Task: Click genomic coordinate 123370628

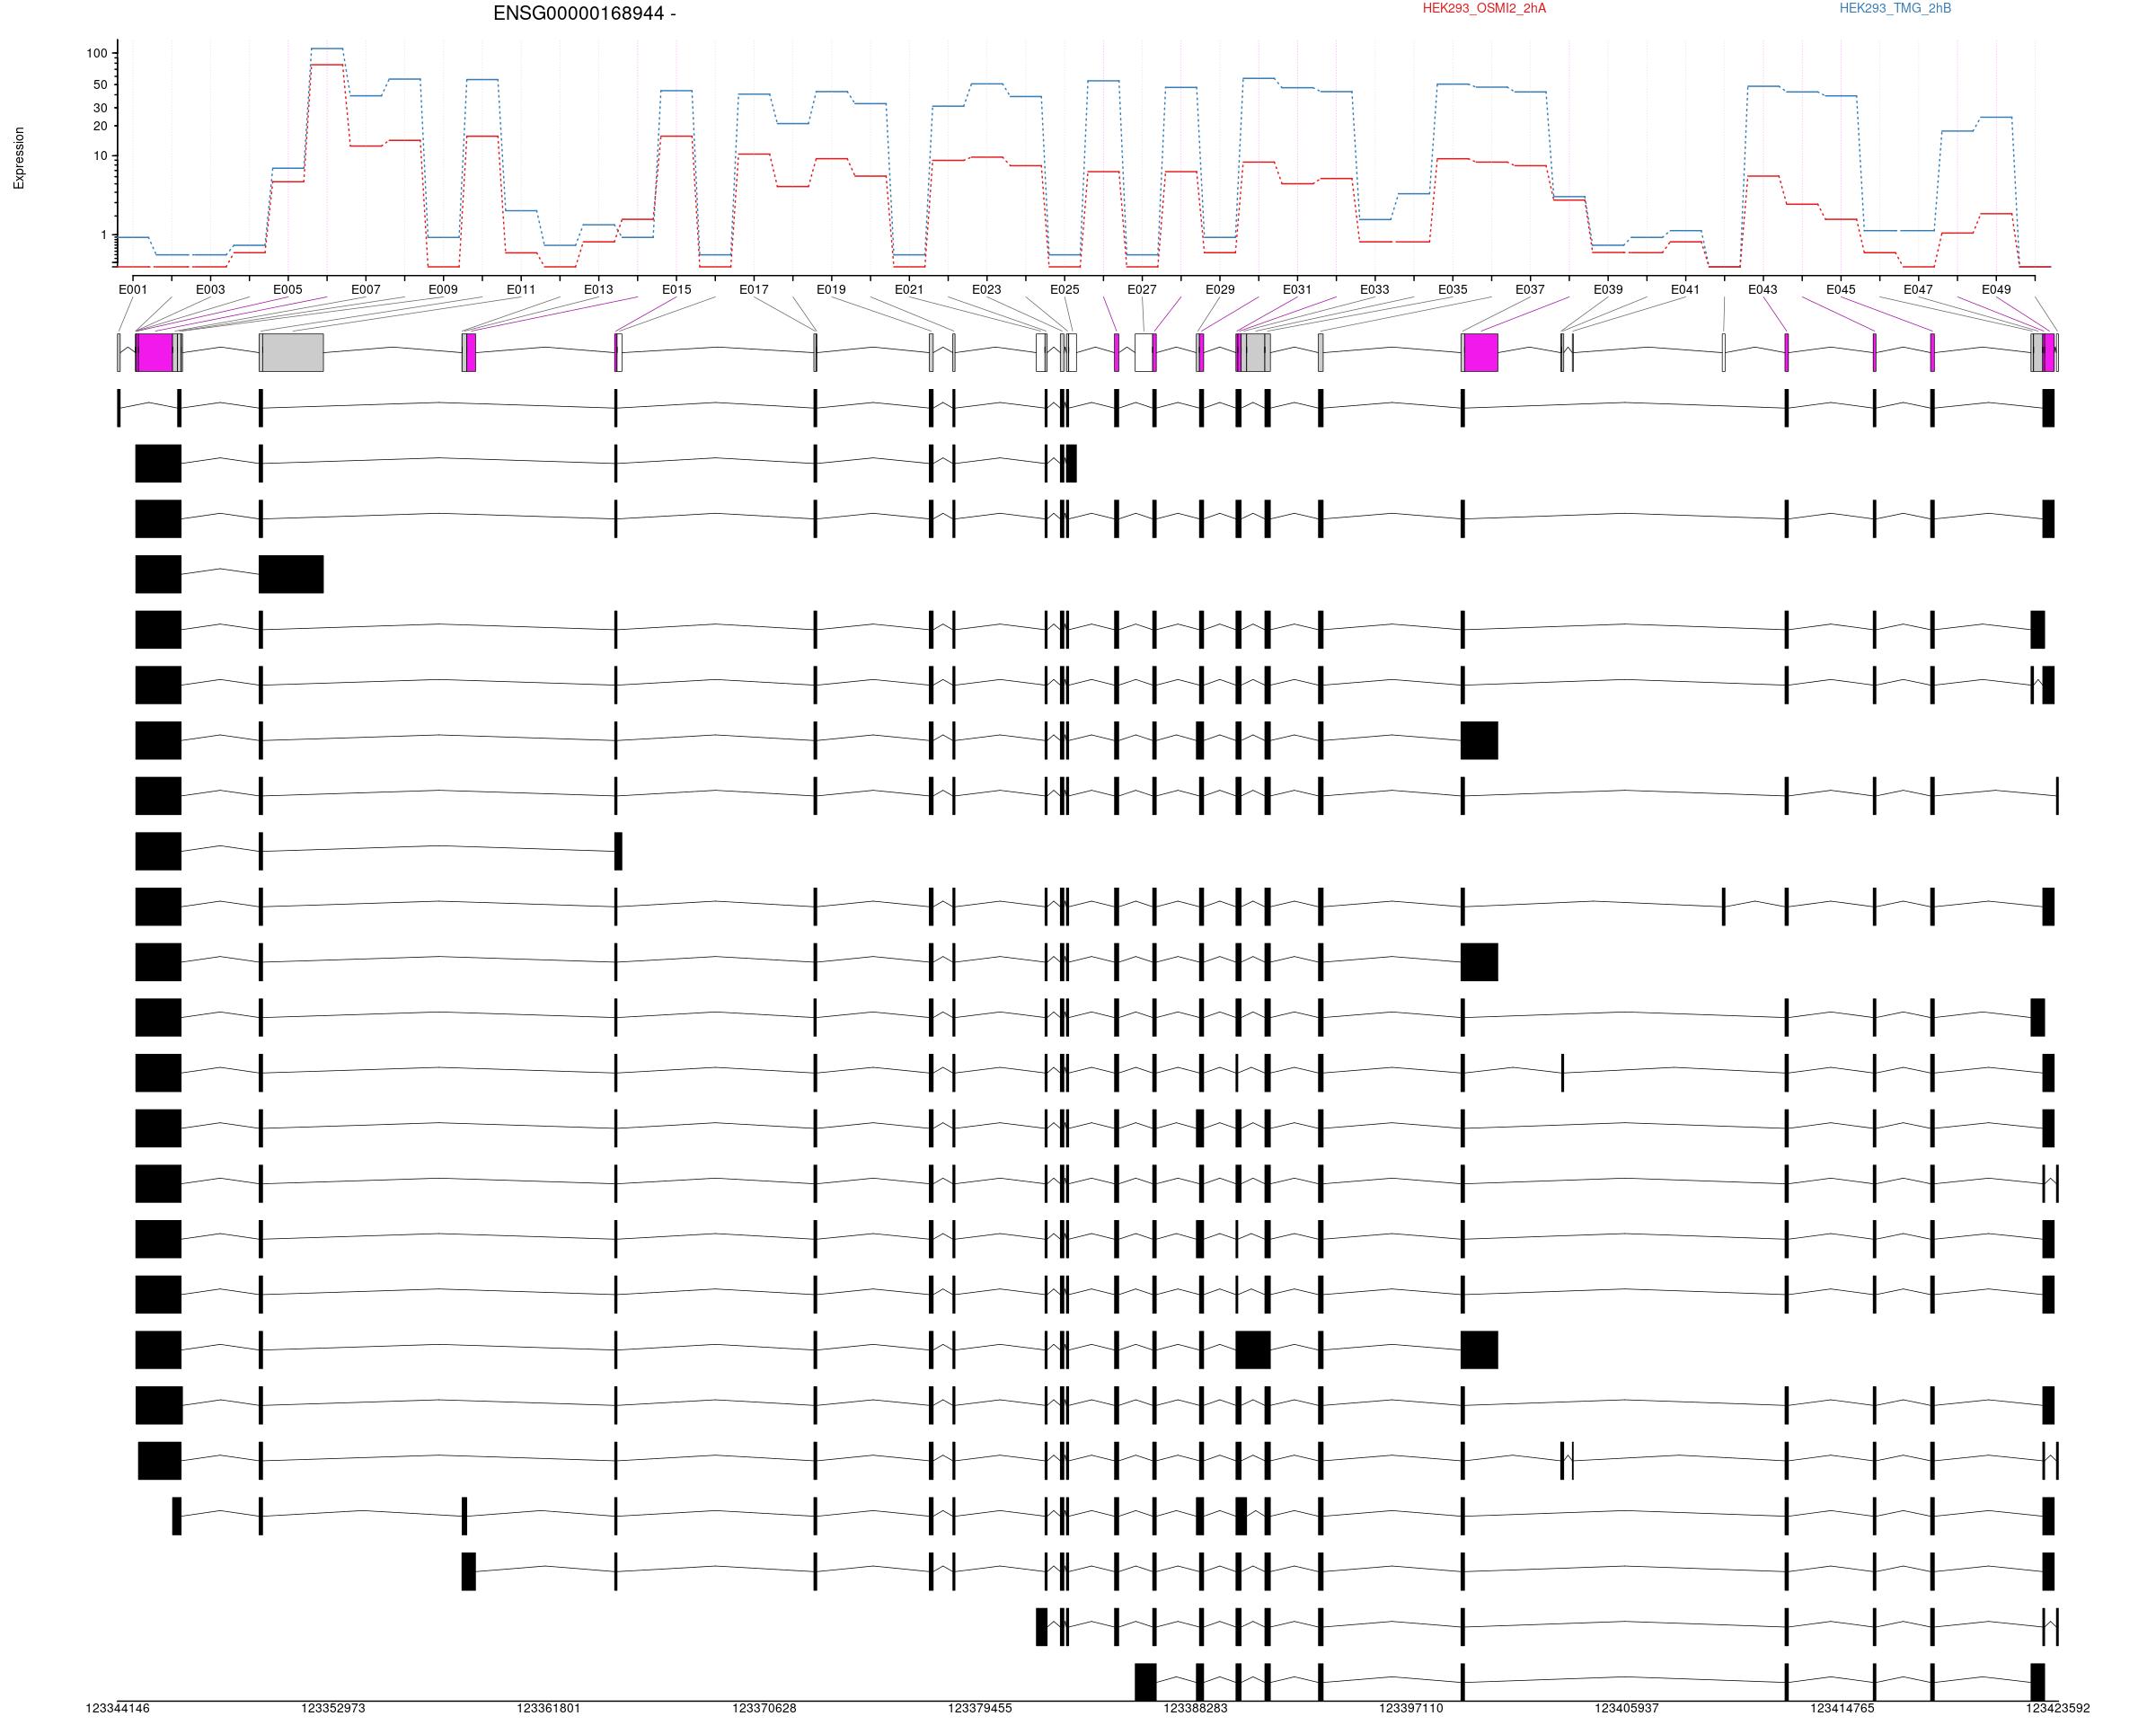Action: [x=765, y=1709]
